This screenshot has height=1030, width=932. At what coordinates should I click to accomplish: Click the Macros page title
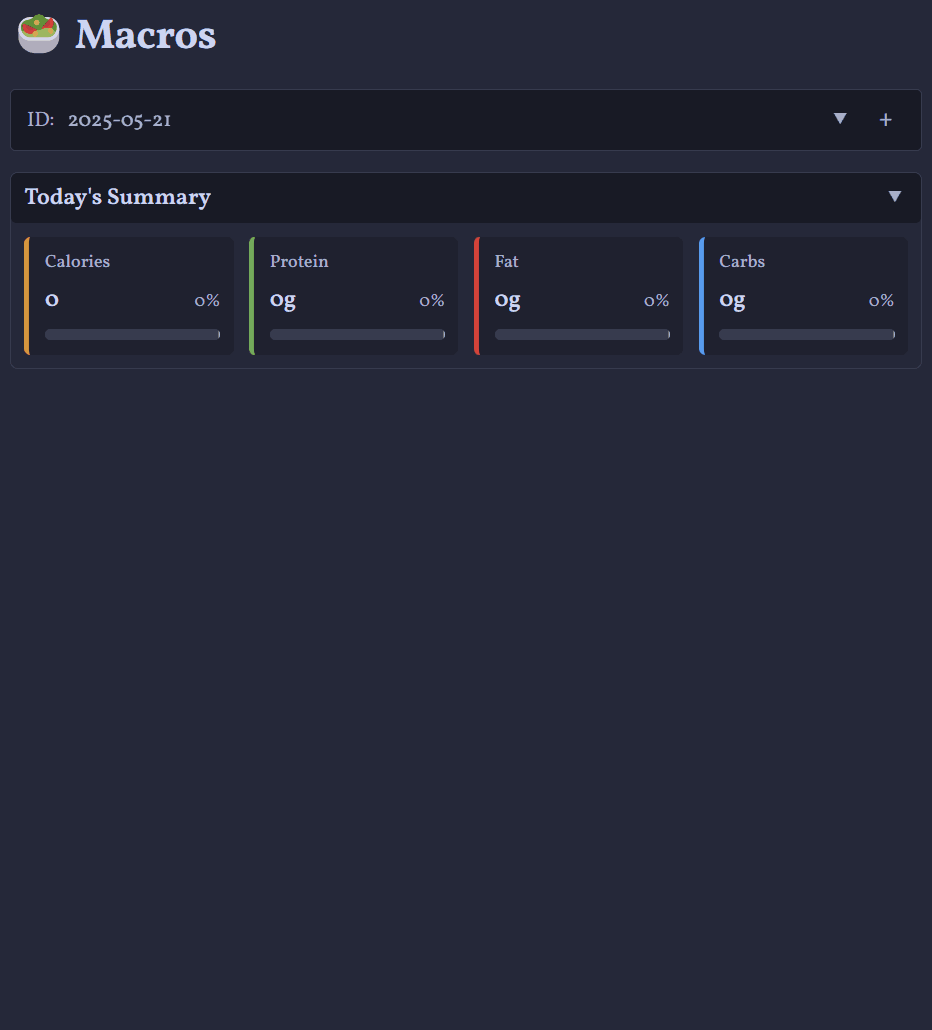(x=145, y=35)
